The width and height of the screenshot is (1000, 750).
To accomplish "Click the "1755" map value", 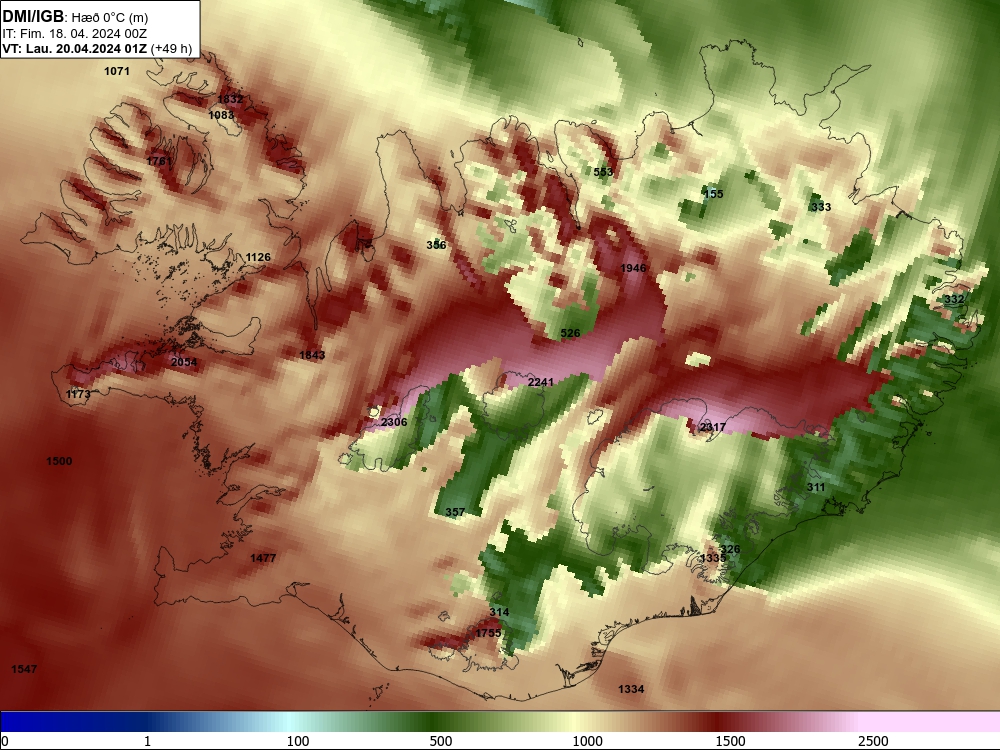I will click(x=488, y=633).
